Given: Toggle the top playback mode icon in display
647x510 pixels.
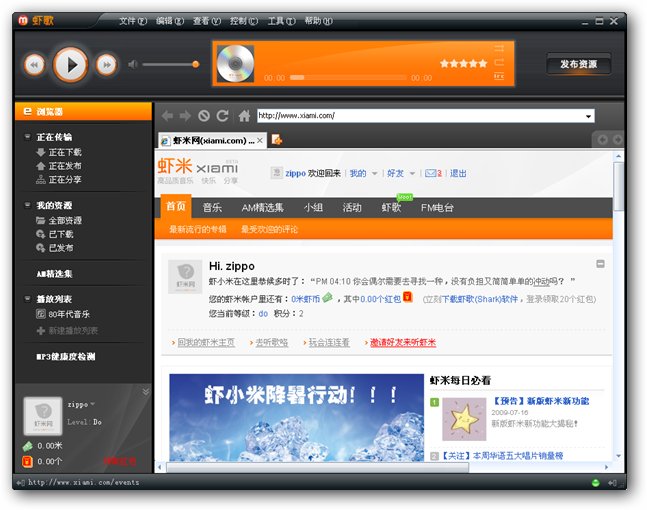Looking at the screenshot, I should [499, 49].
